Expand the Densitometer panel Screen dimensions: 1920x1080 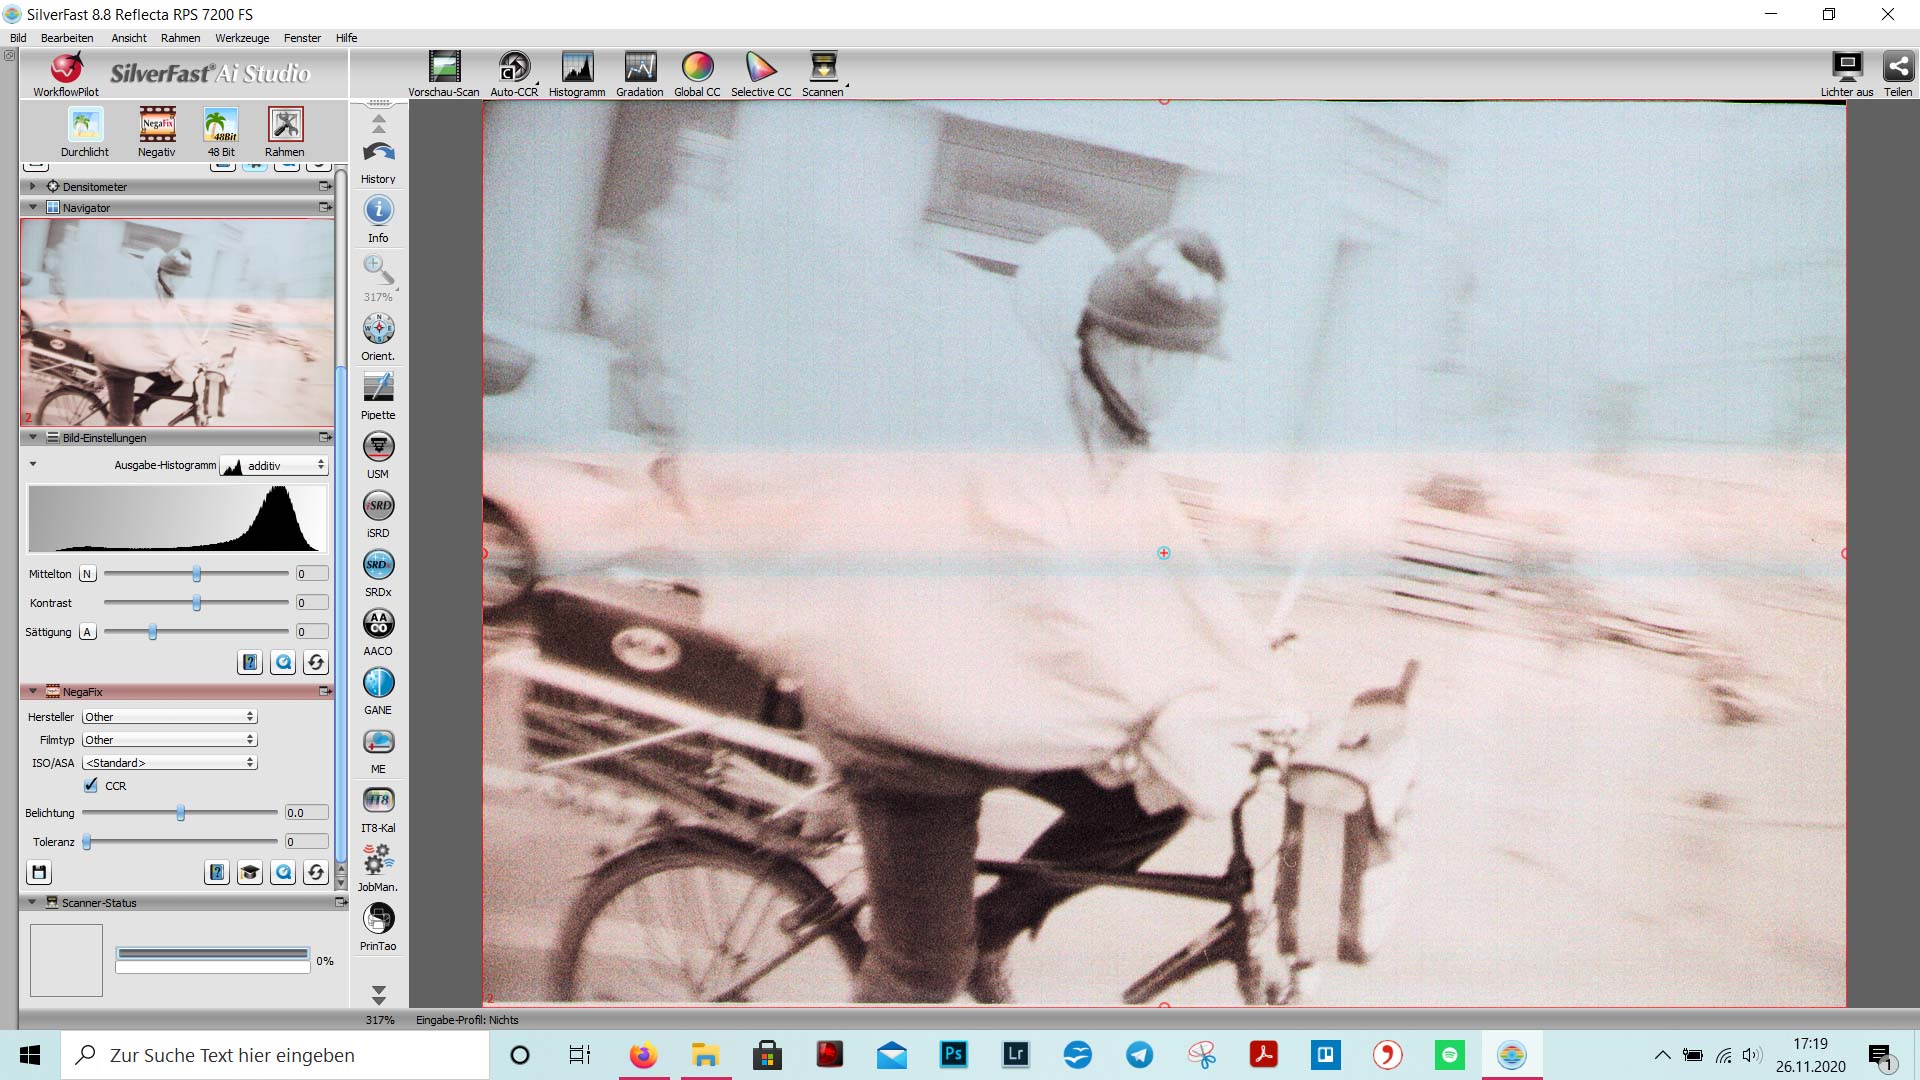[x=33, y=186]
